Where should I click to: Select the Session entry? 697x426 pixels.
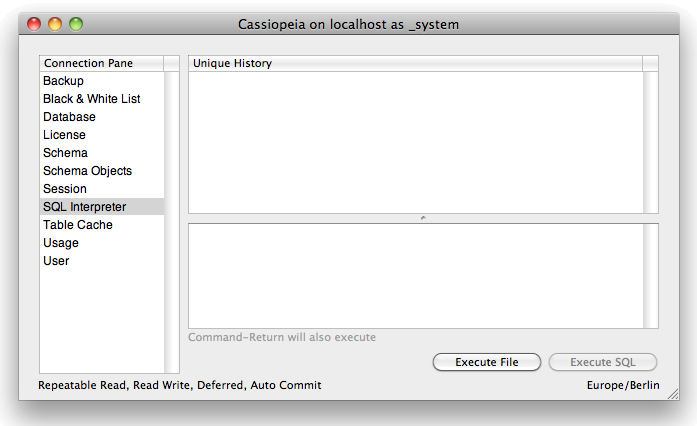click(102, 189)
